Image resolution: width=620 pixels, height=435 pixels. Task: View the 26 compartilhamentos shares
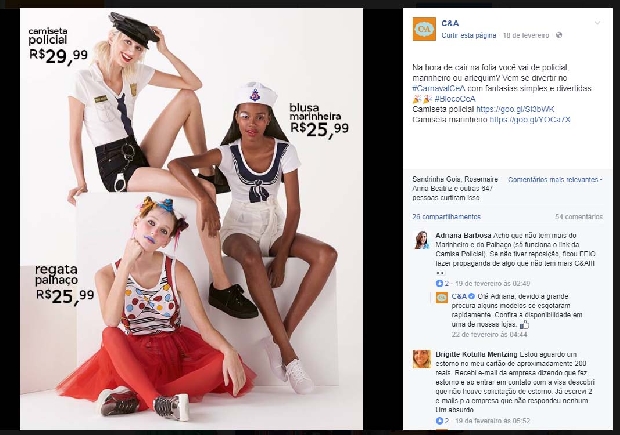coord(446,217)
